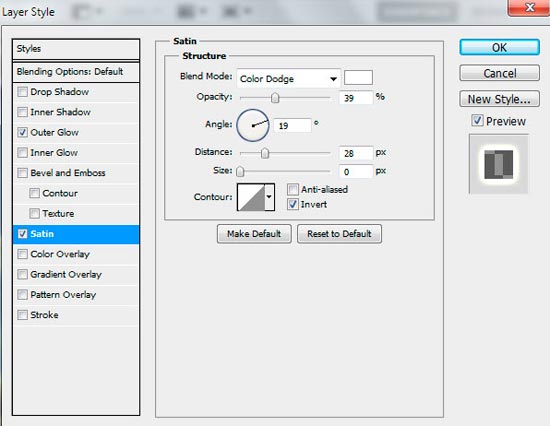The image size is (550, 426).
Task: Click the Angle dial control
Action: (253, 125)
